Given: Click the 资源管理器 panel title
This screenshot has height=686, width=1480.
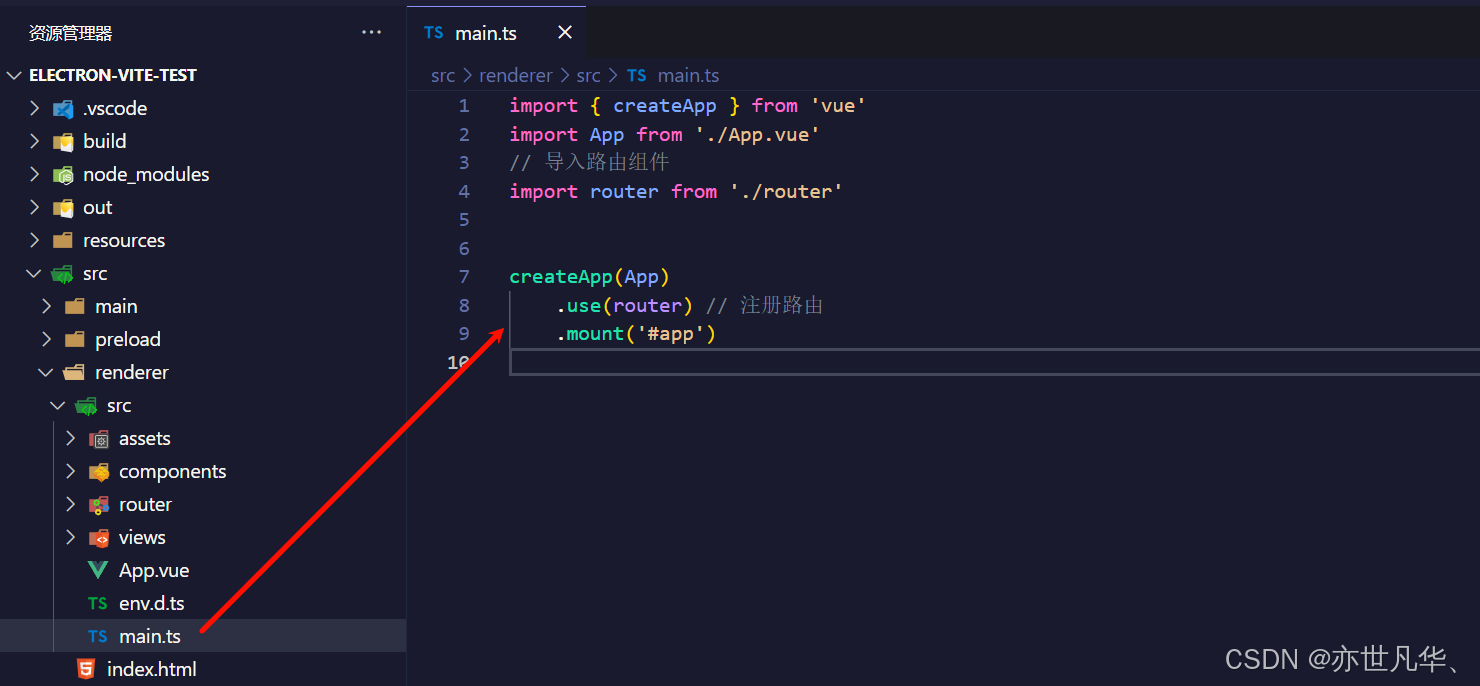Looking at the screenshot, I should 70,33.
